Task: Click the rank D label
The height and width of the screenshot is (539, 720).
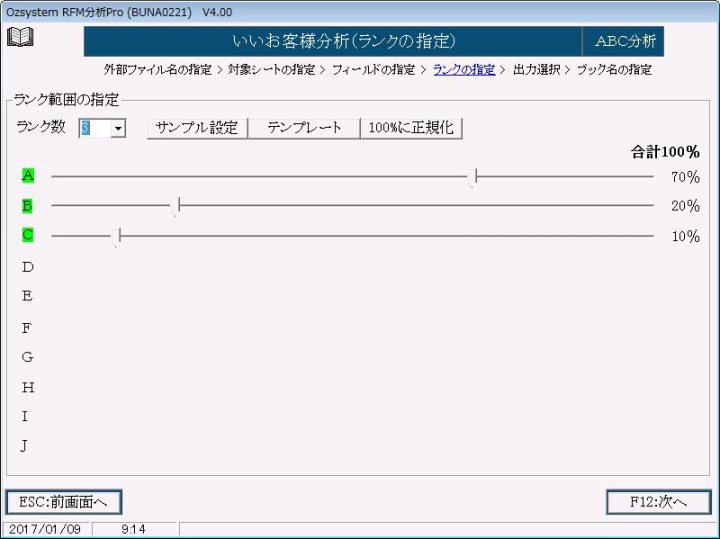Action: point(28,267)
